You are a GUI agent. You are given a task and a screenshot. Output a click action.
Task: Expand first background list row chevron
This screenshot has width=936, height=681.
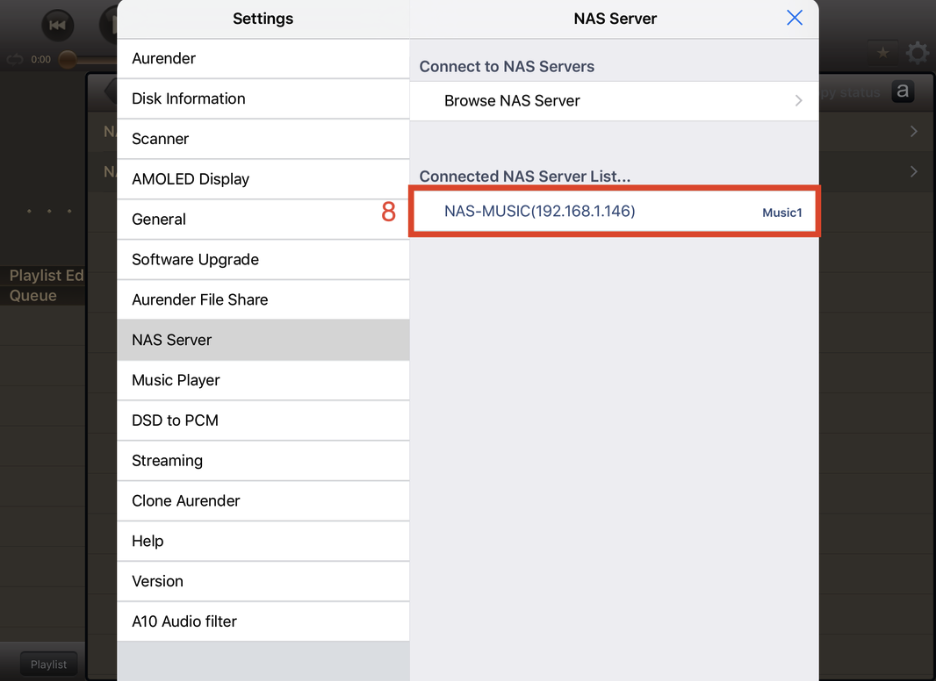tap(914, 131)
